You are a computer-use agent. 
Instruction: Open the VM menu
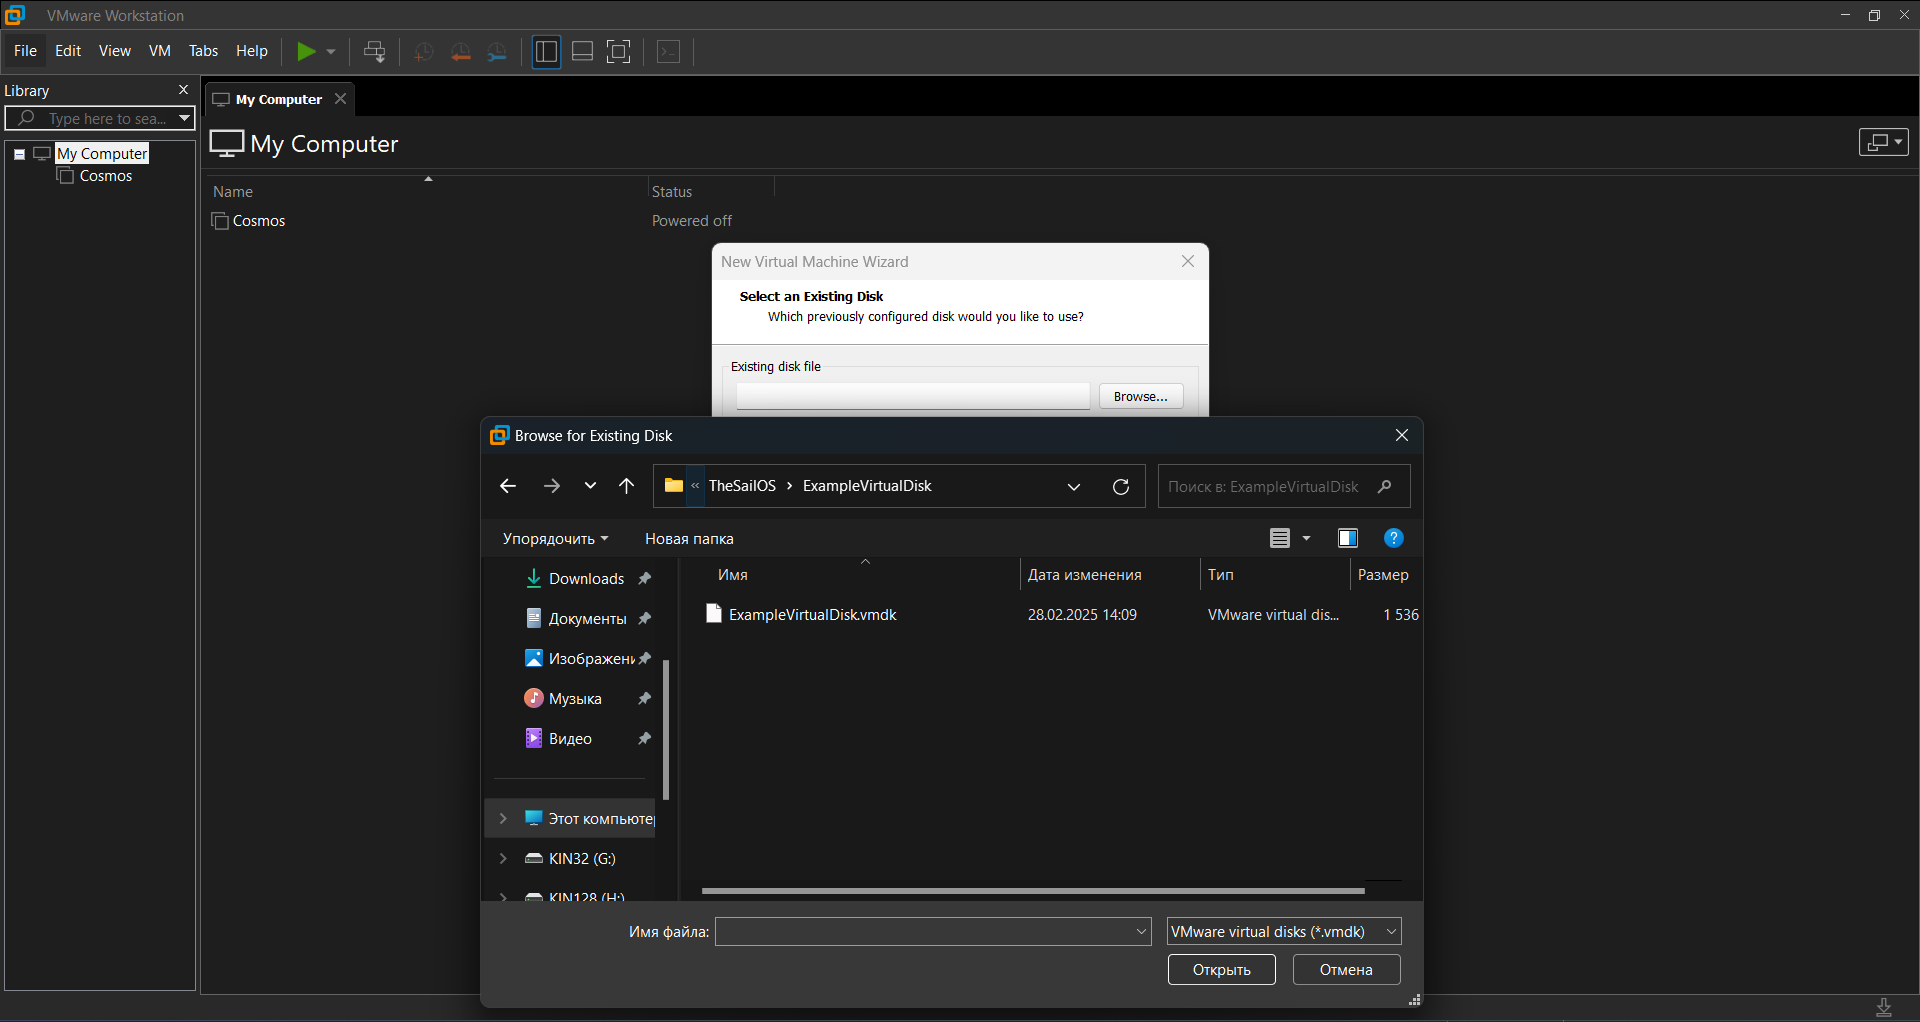tap(160, 51)
